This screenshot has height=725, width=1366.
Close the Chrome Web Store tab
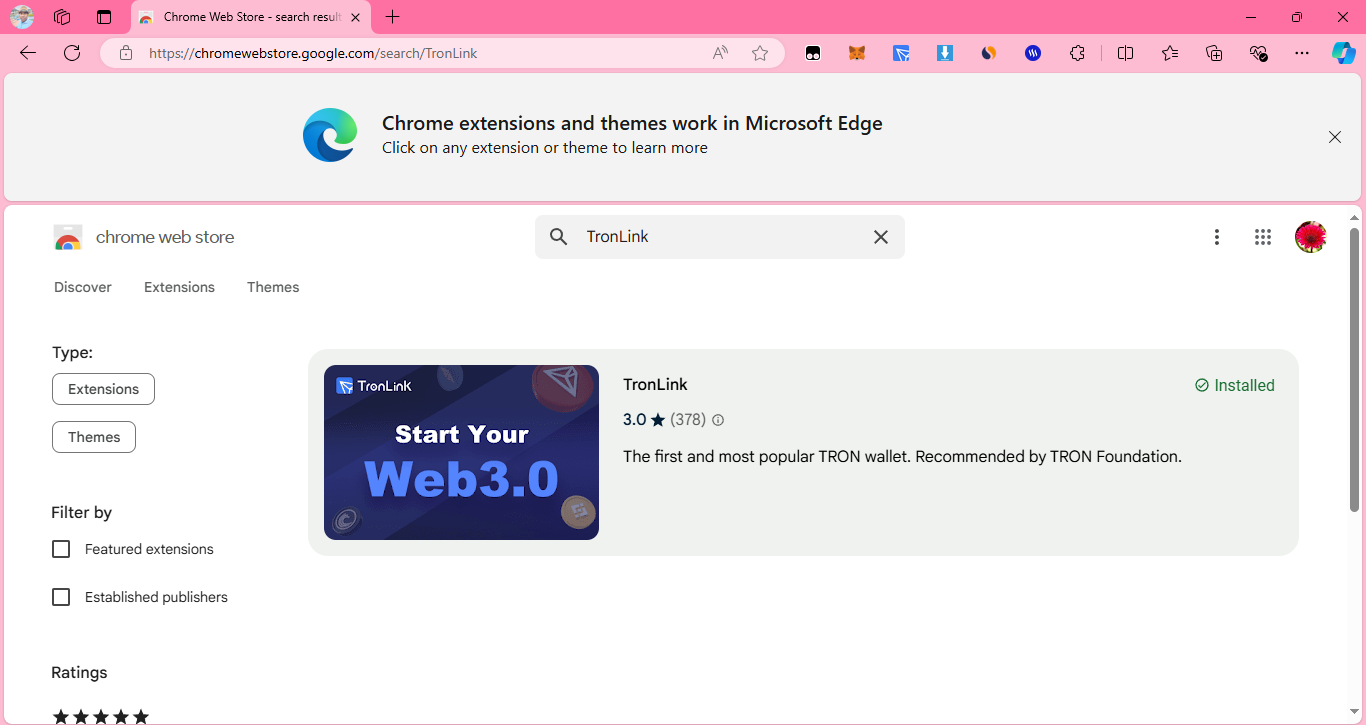coord(355,17)
